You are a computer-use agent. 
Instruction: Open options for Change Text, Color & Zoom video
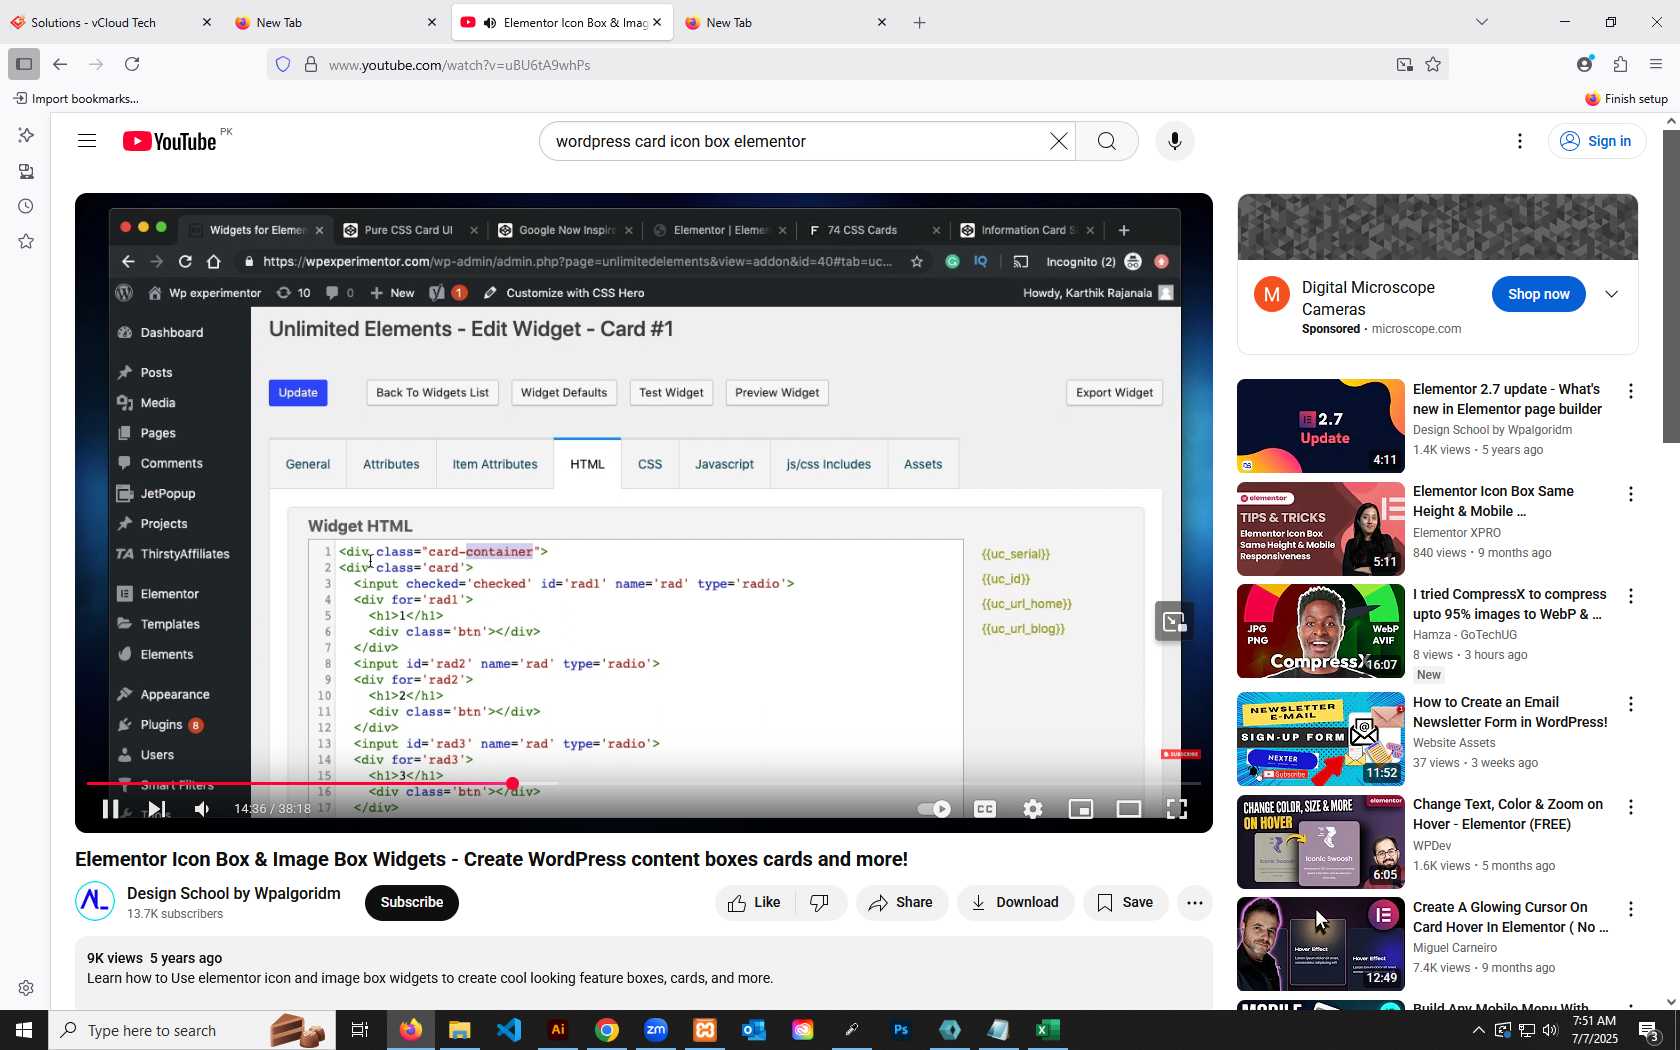pyautogui.click(x=1631, y=807)
